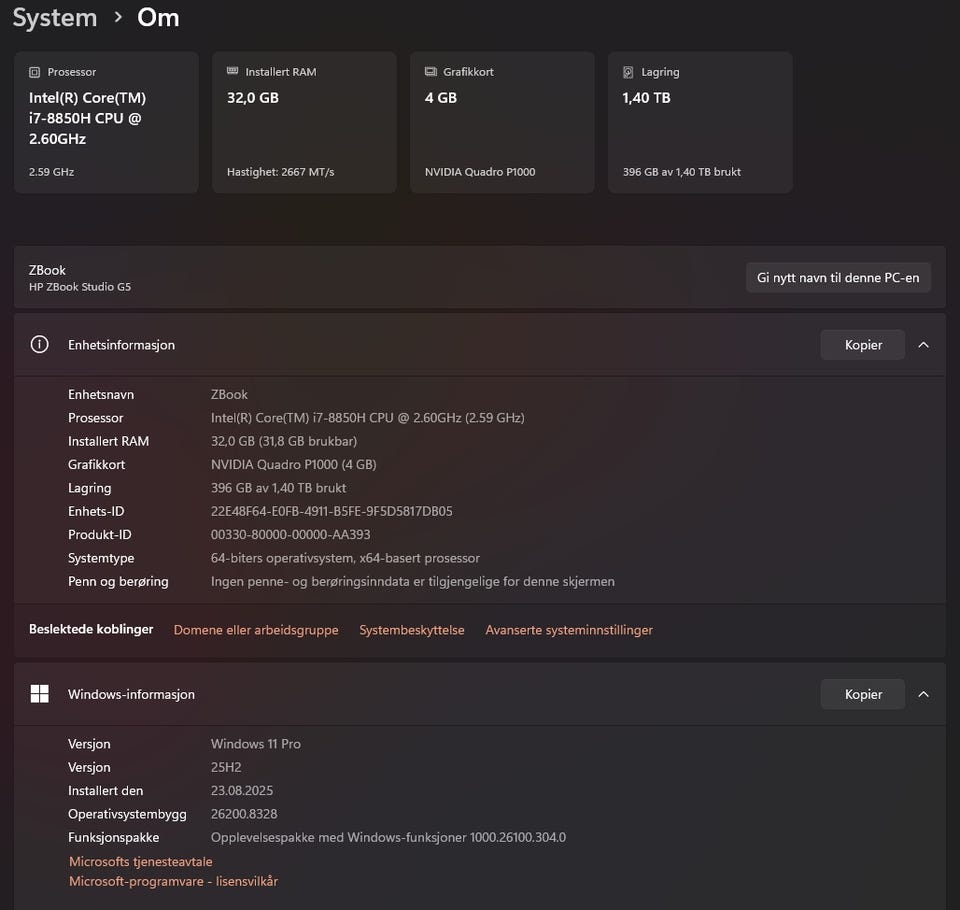This screenshot has width=960, height=910.
Task: Click the Installert RAM memory icon
Action: 233,71
